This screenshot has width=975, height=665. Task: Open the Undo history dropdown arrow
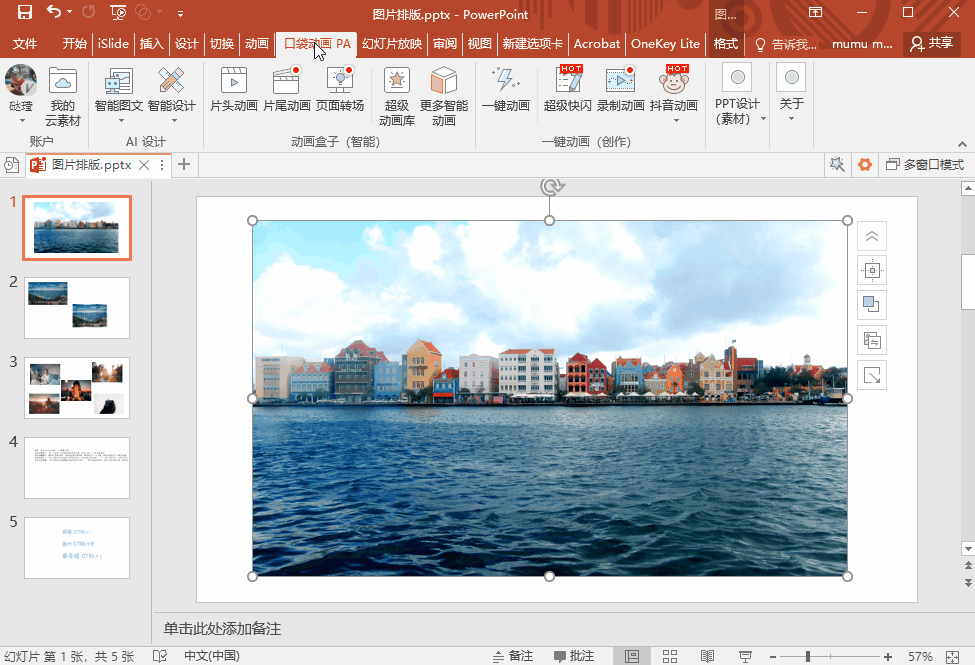[69, 12]
